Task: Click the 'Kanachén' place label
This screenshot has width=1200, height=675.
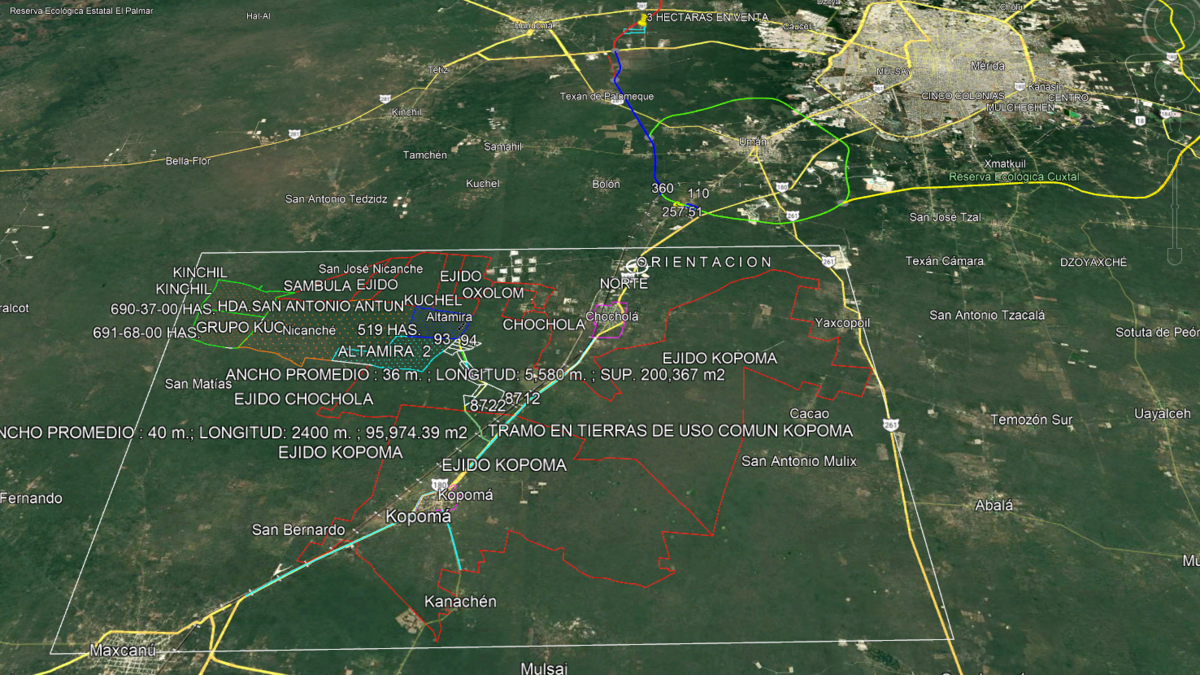Action: pyautogui.click(x=461, y=602)
